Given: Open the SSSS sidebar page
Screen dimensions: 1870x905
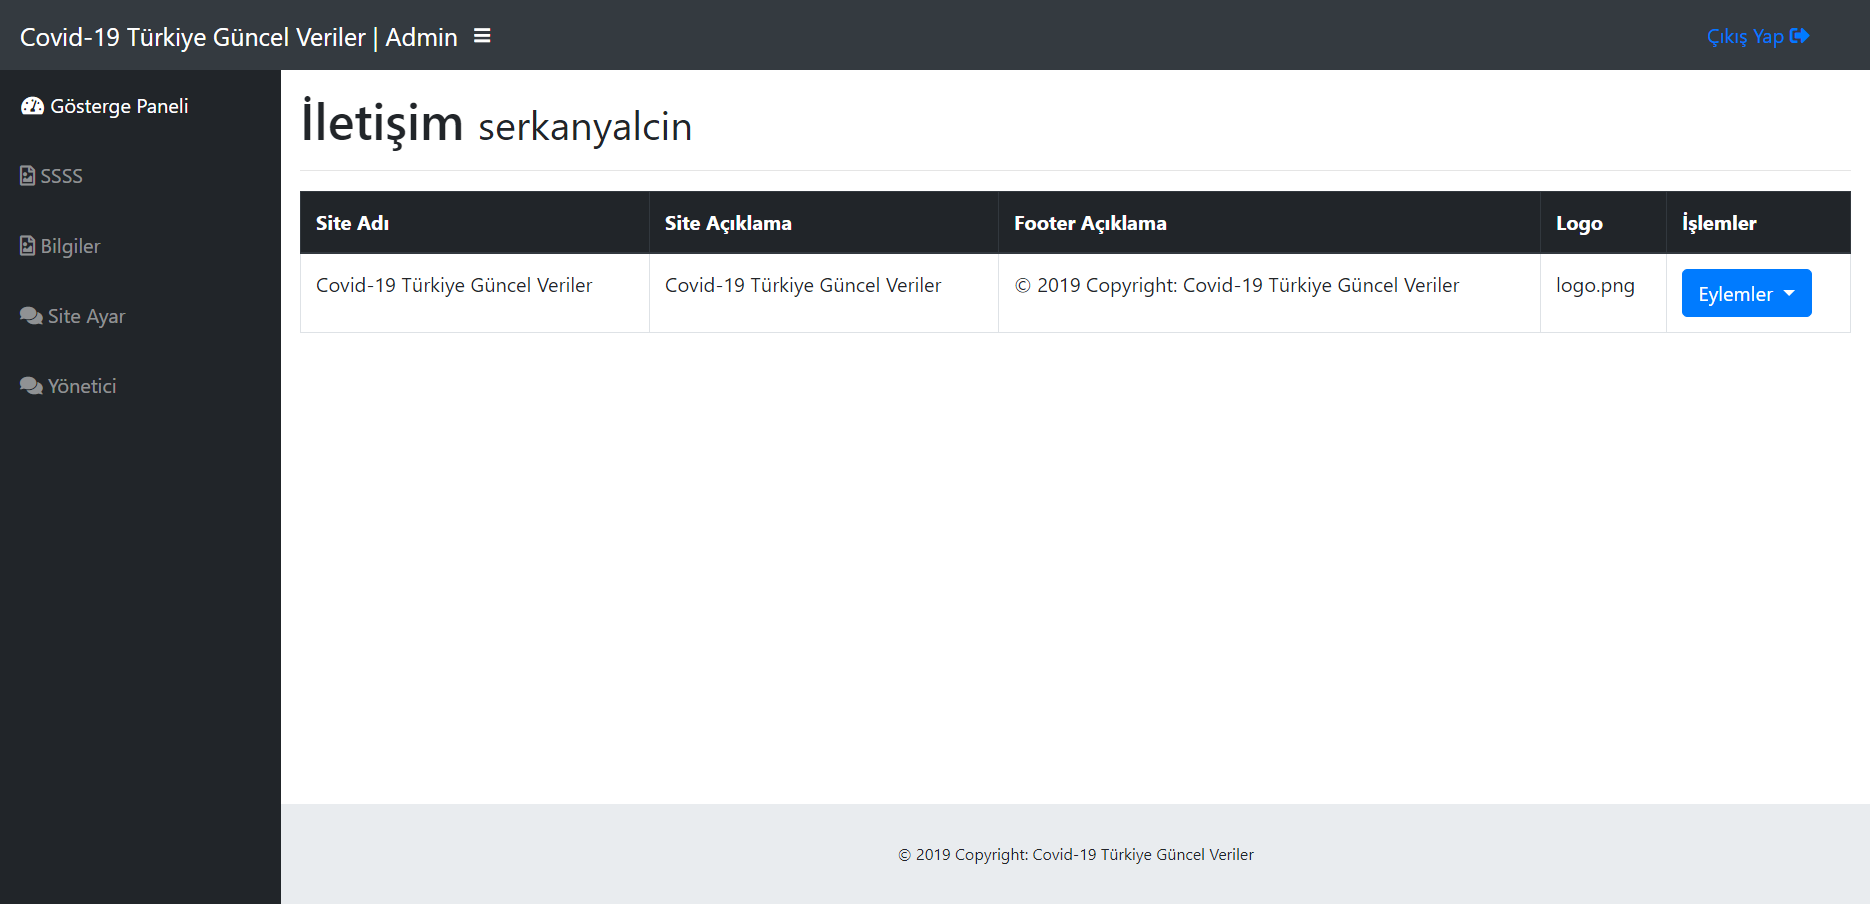Looking at the screenshot, I should click(x=61, y=176).
